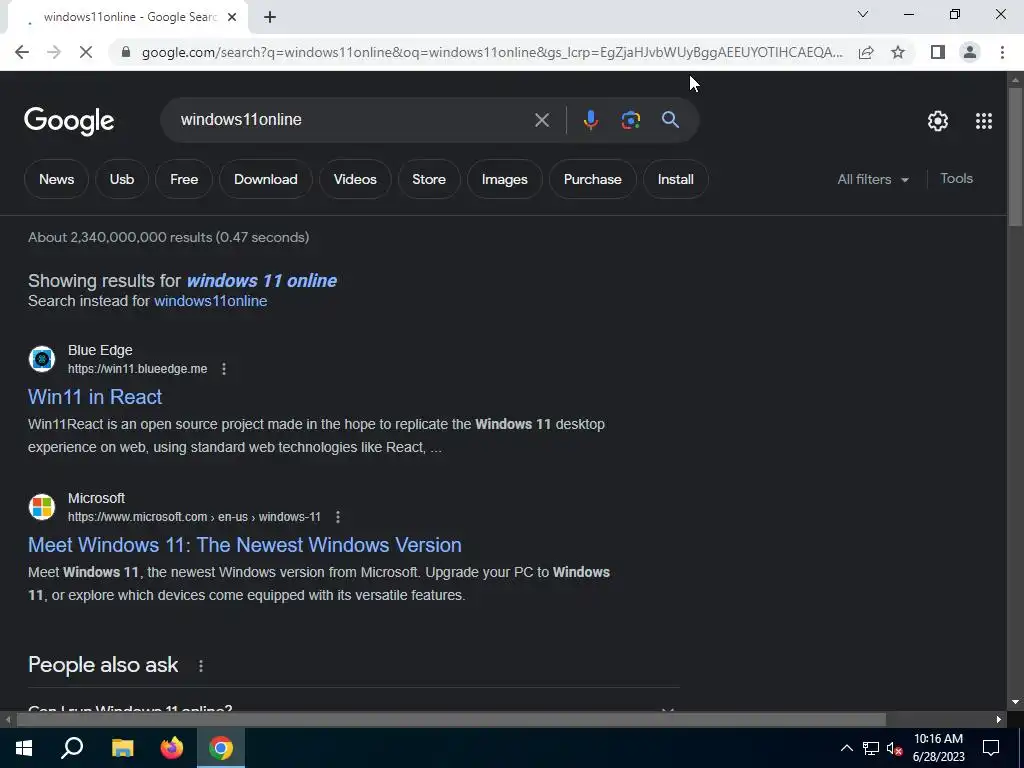Filter results by Download
The height and width of the screenshot is (768, 1024).
(266, 179)
